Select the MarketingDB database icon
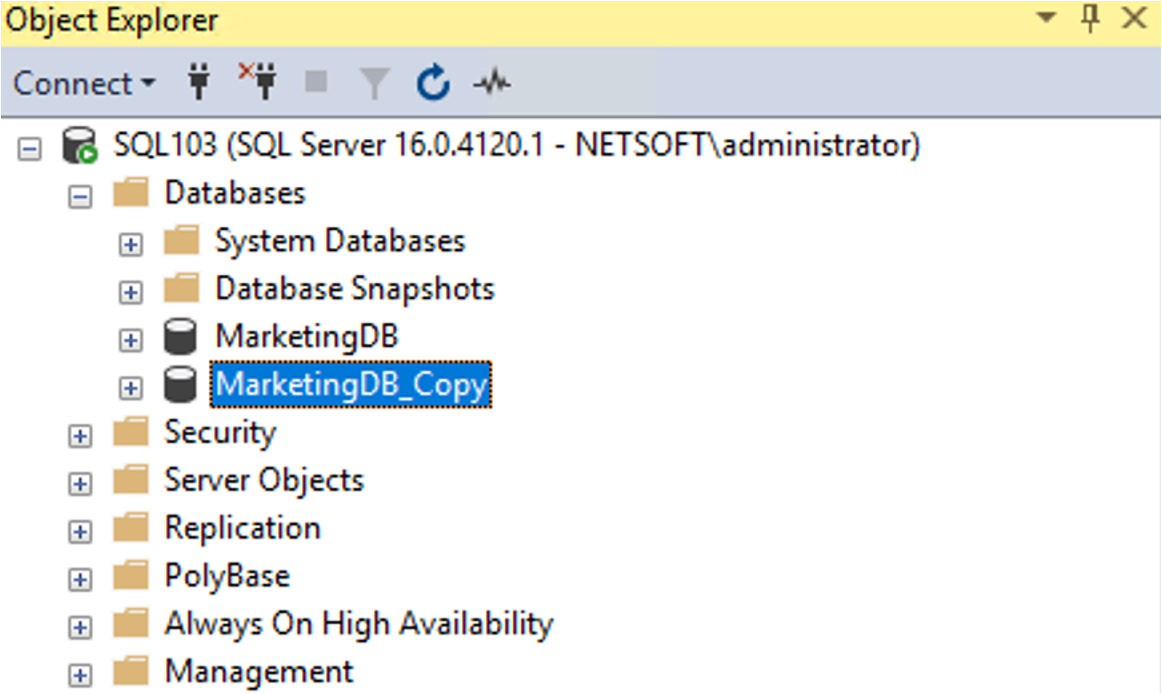This screenshot has height=694, width=1162. point(181,338)
